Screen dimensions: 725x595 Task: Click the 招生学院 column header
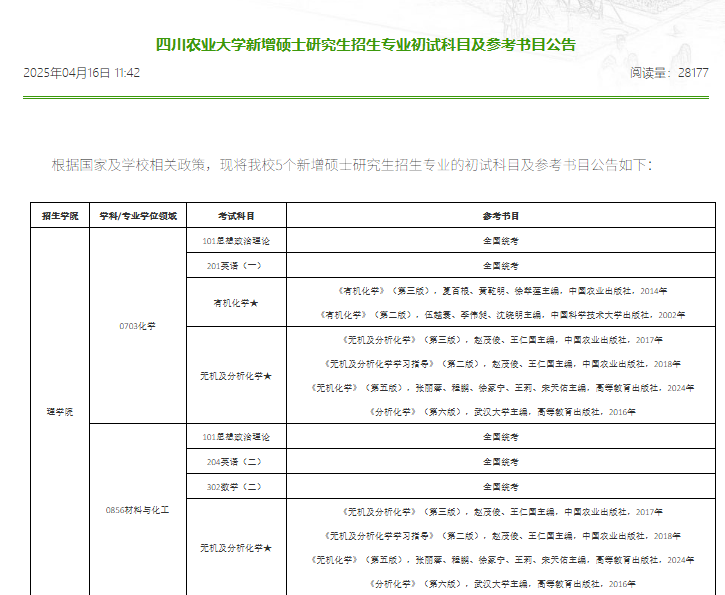tap(60, 216)
